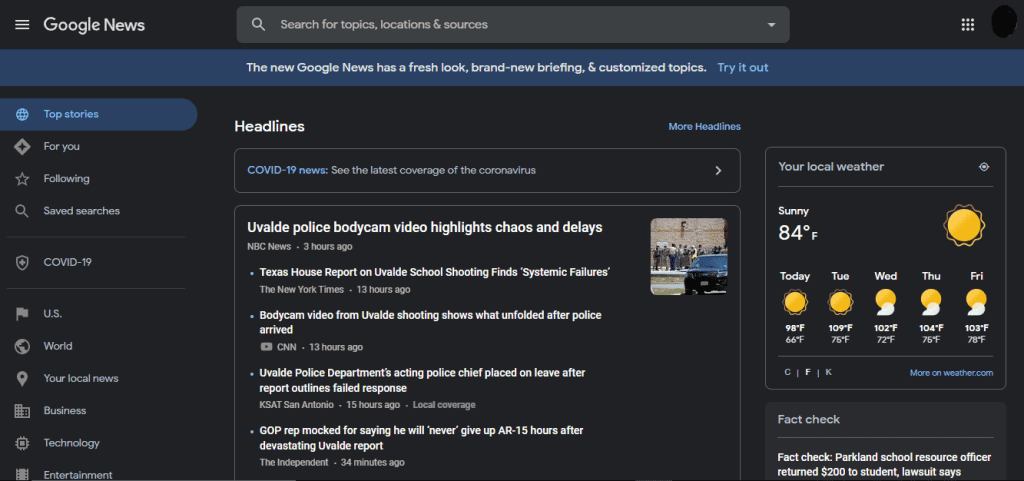Click the For you diamond icon

pyautogui.click(x=22, y=147)
